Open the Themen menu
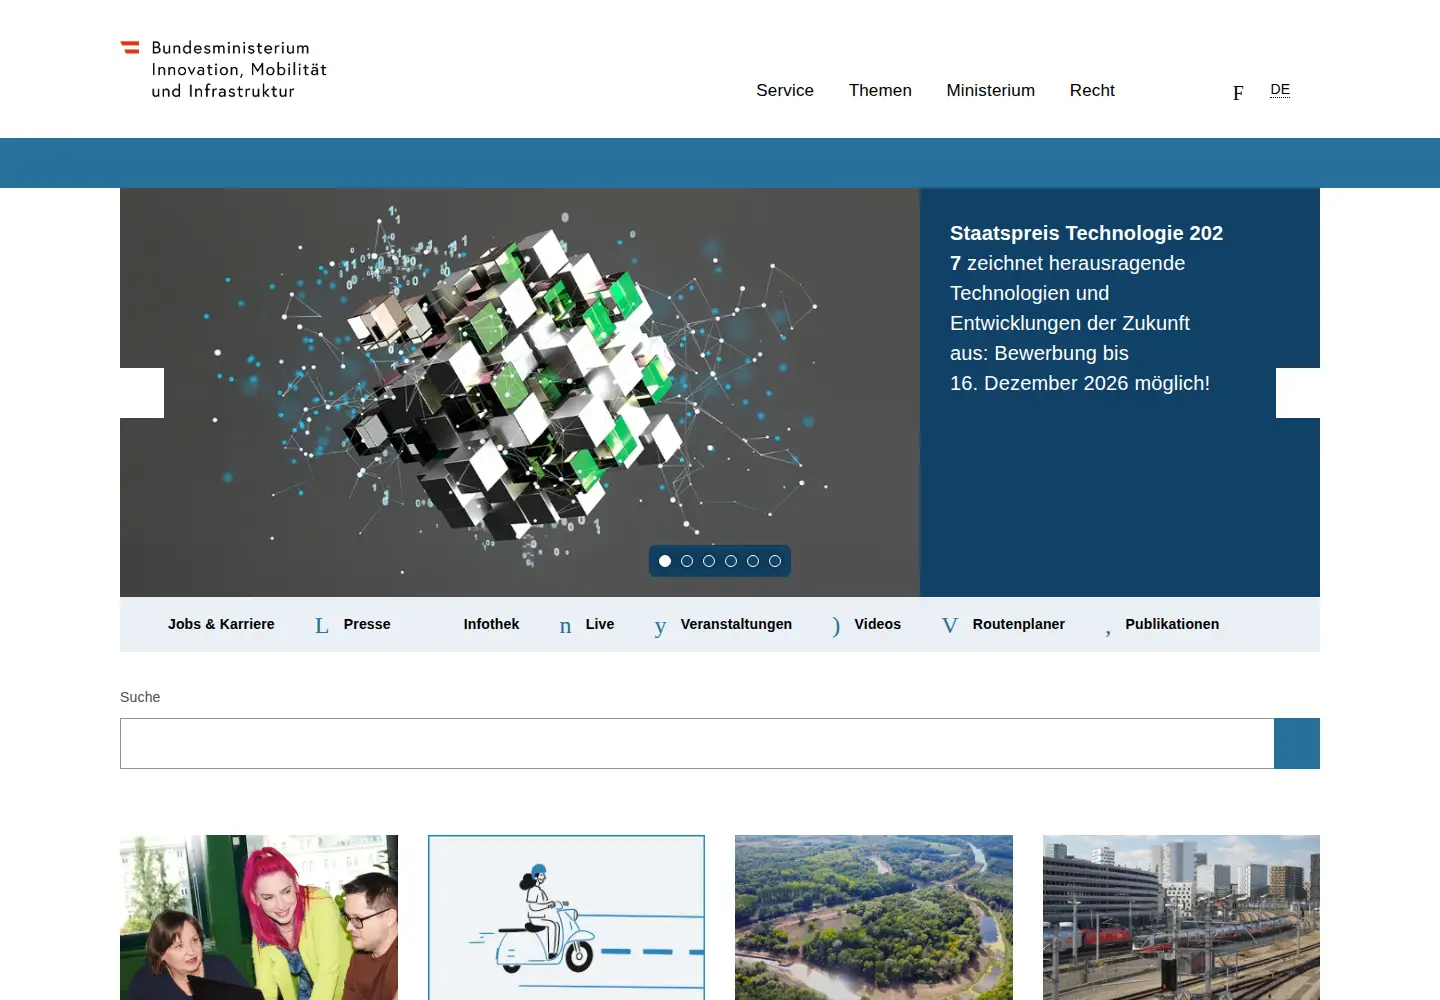The image size is (1440, 1000). pos(880,90)
